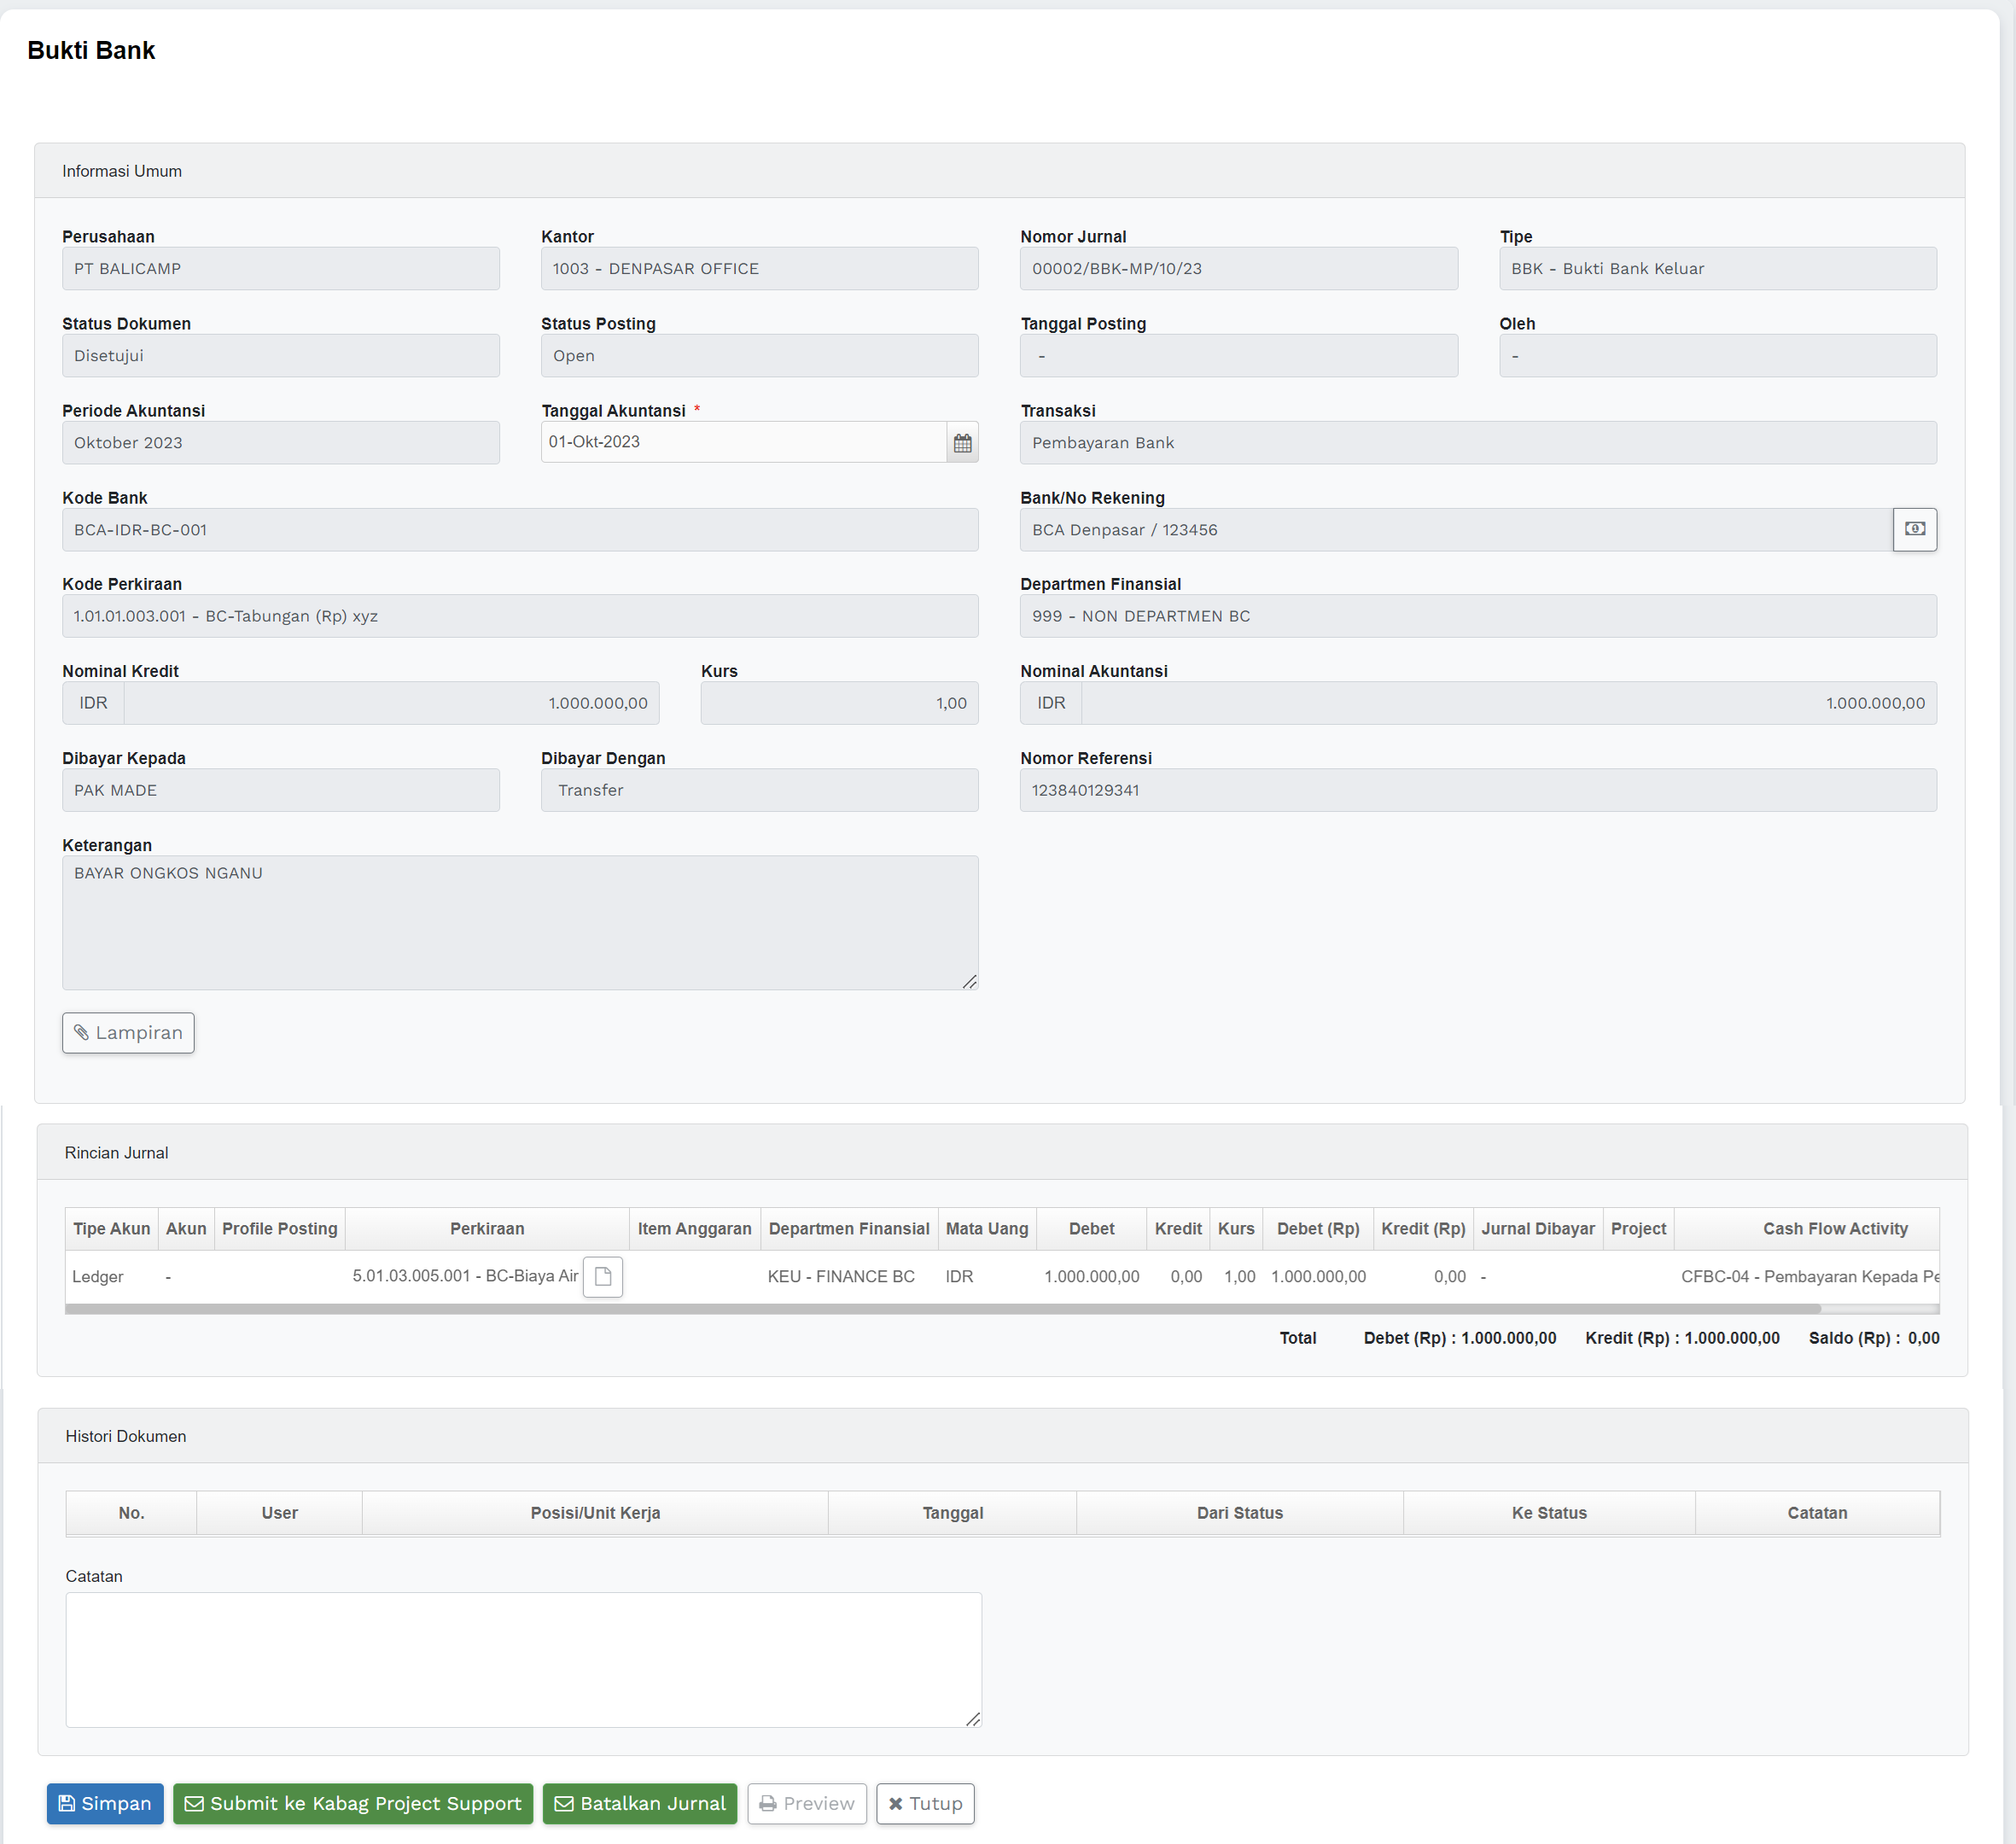Click the Keterangan description textarea
Image resolution: width=2016 pixels, height=1844 pixels.
point(520,922)
